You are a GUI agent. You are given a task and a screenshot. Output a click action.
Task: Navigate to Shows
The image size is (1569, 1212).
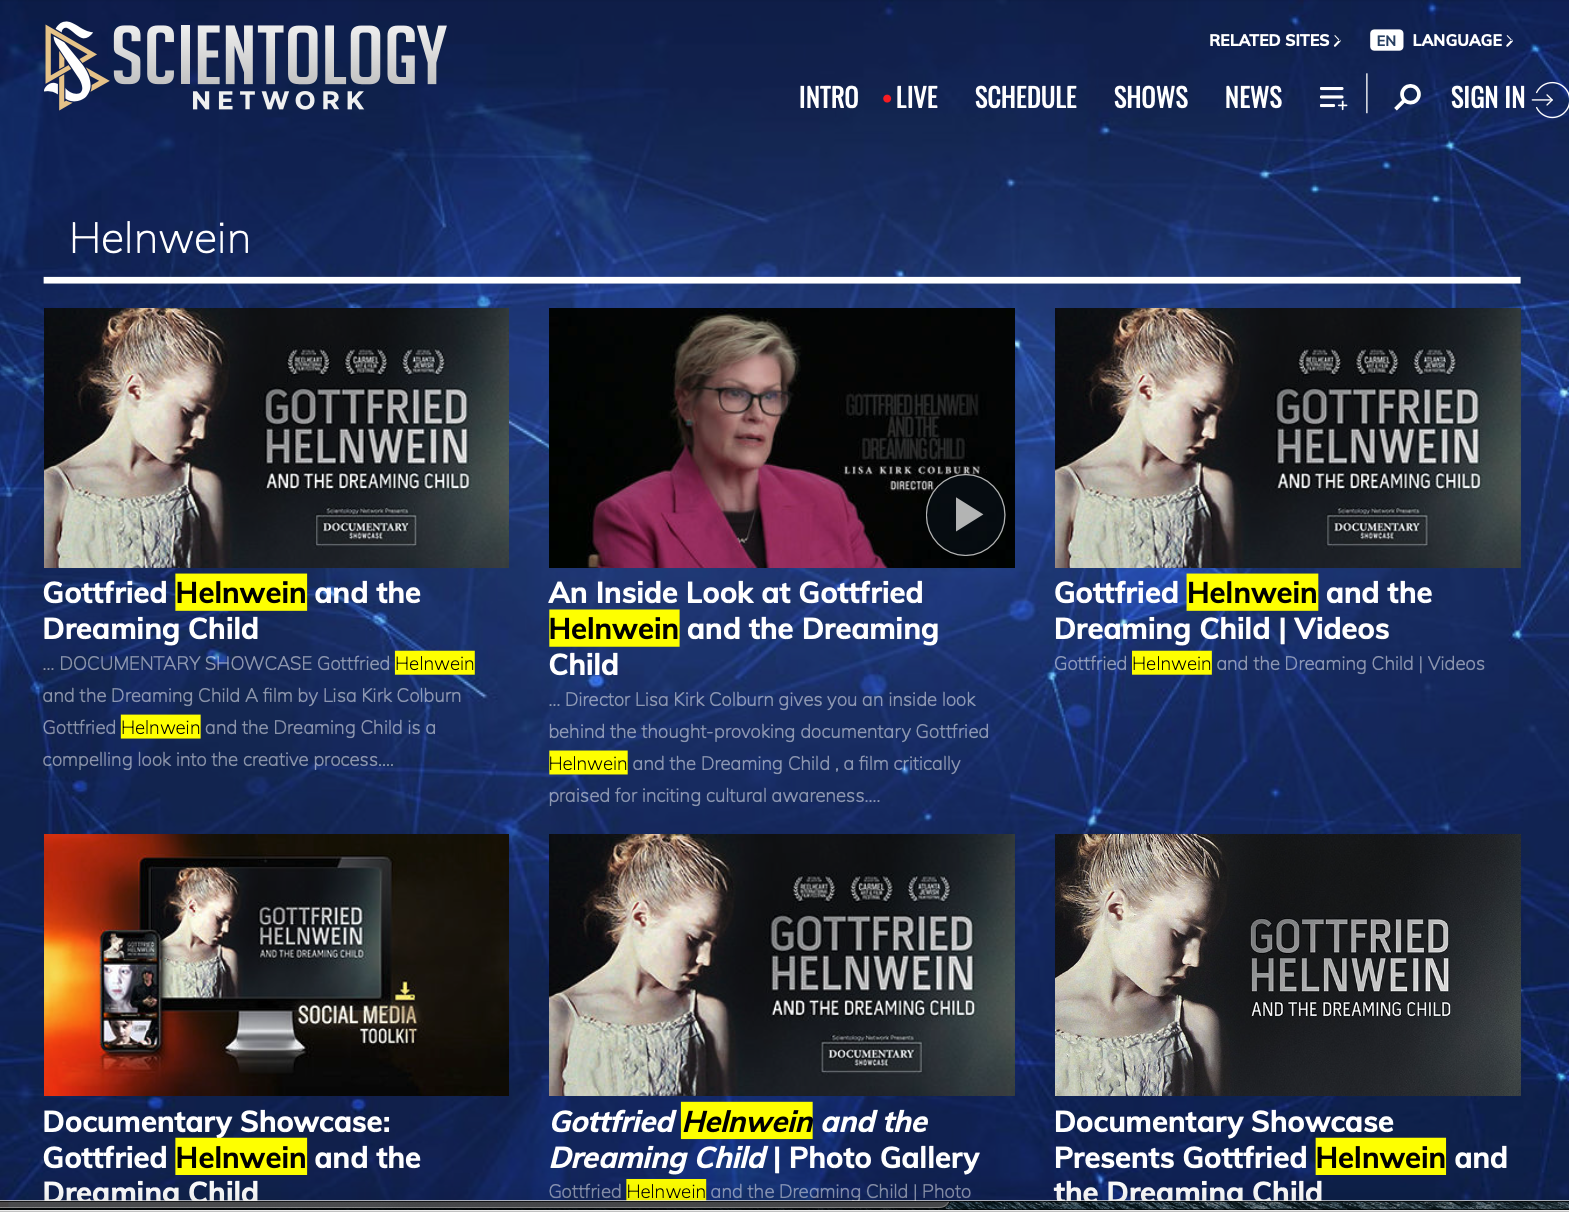[1150, 98]
